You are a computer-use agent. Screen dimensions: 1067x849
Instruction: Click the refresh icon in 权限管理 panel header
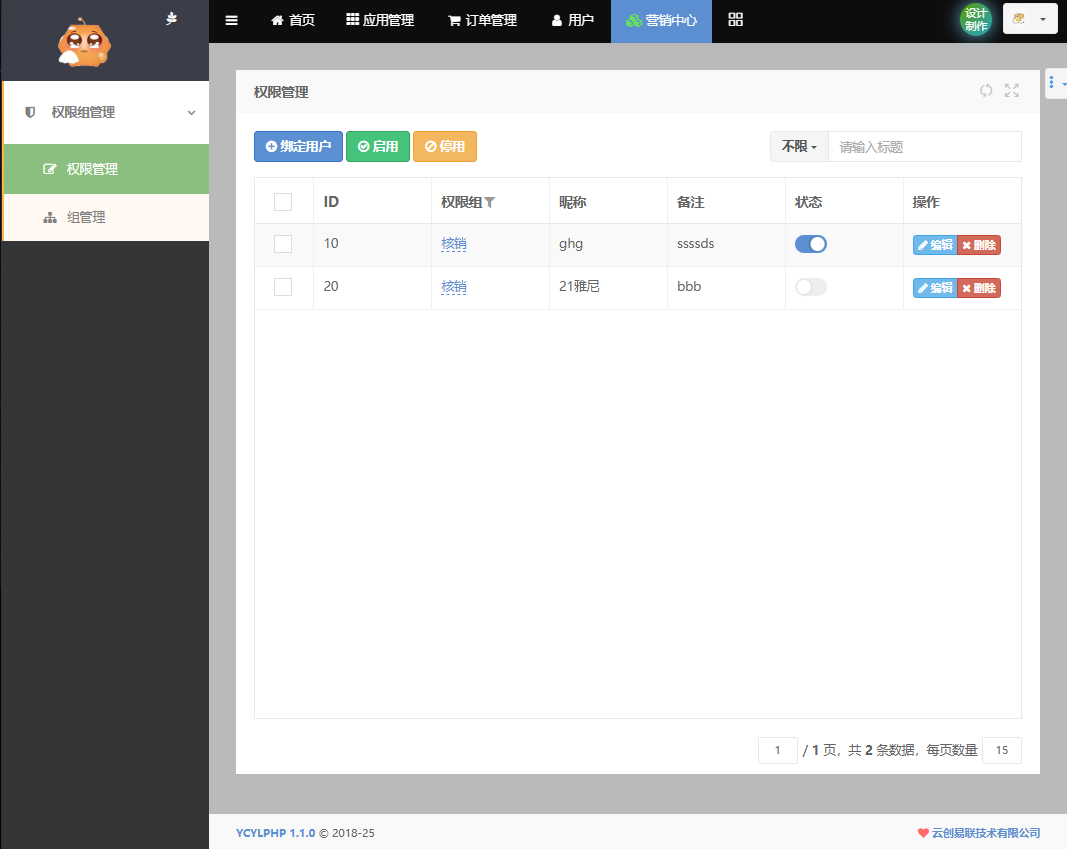986,91
